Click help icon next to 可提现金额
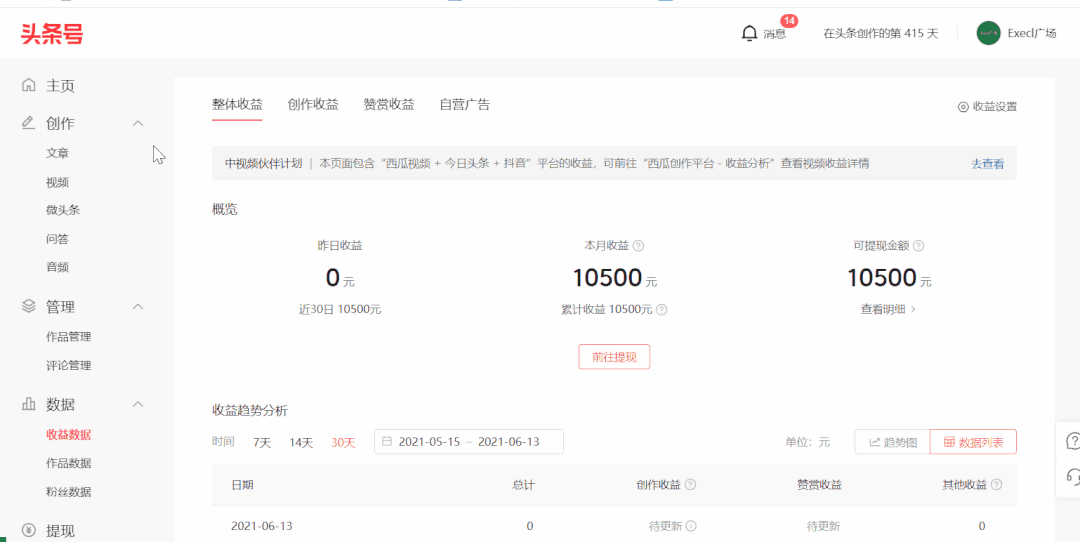 click(x=918, y=245)
